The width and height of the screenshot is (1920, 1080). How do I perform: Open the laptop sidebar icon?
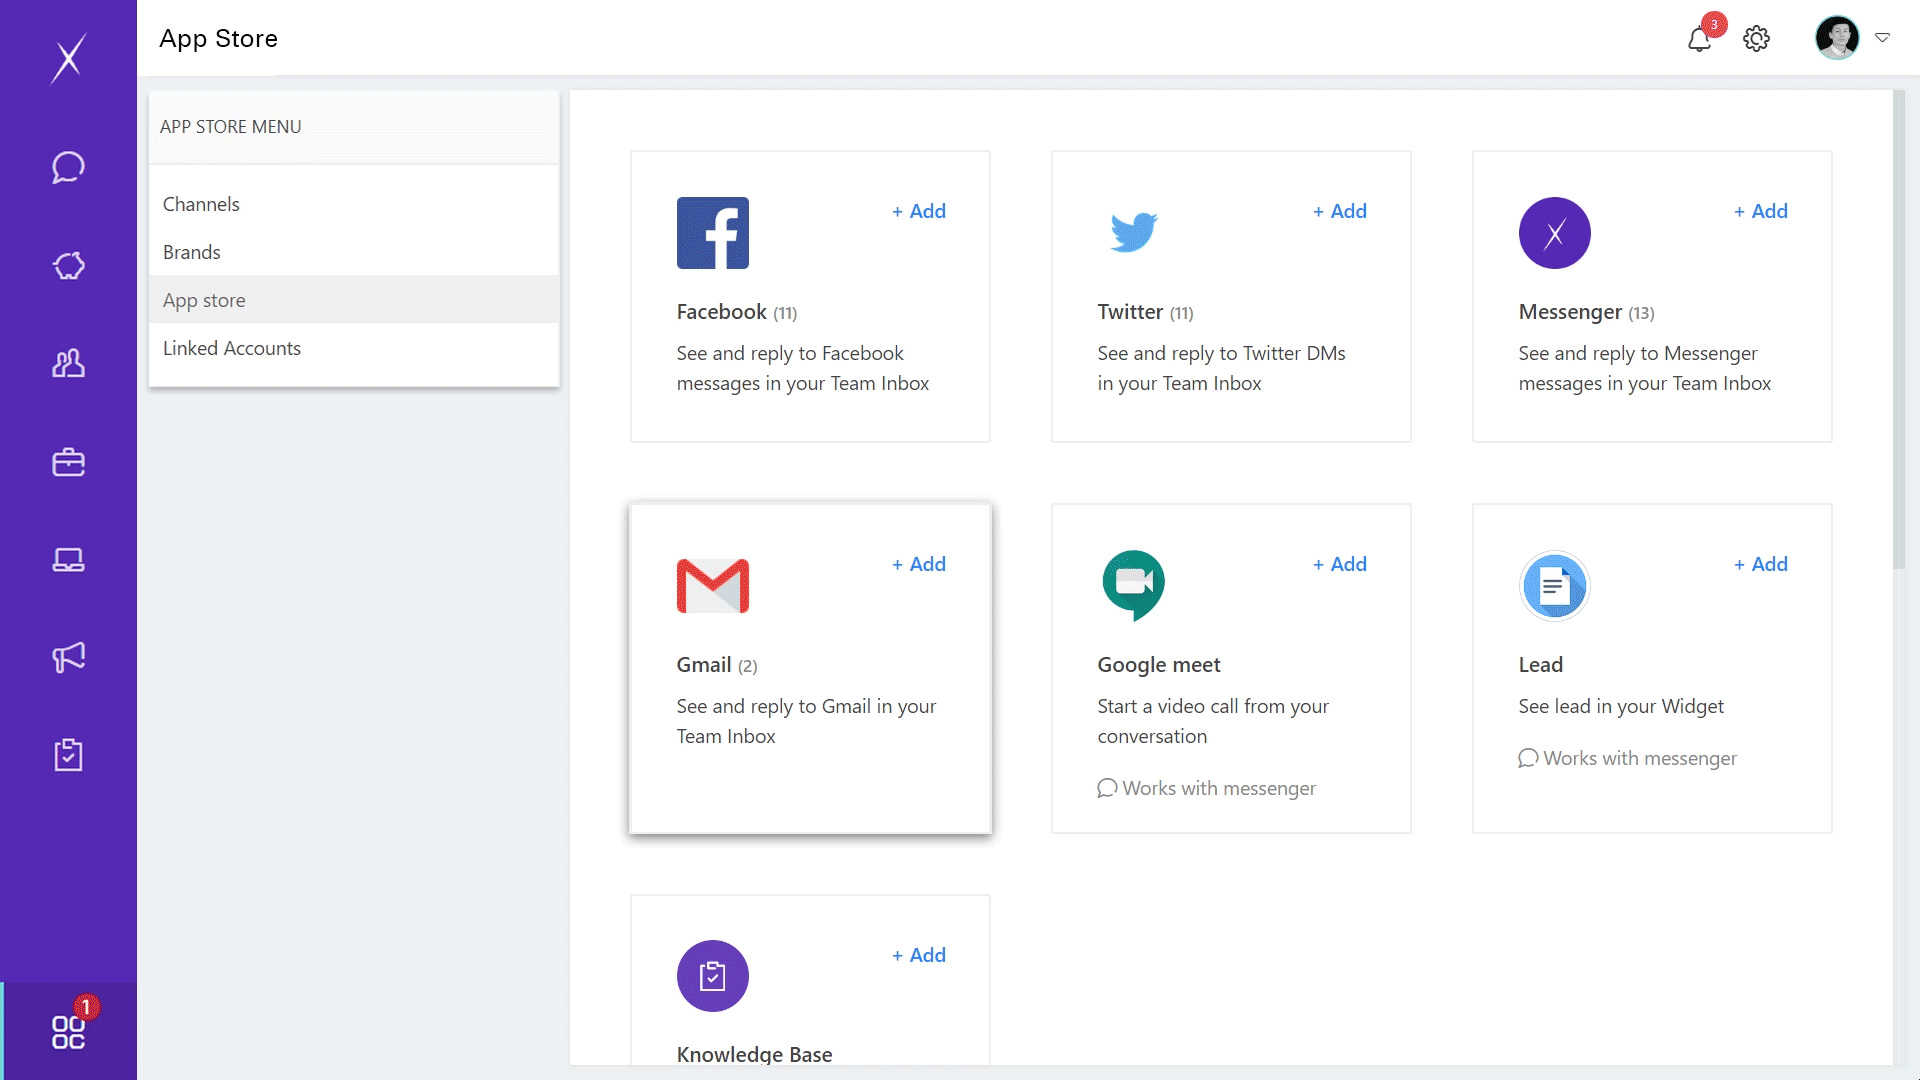(68, 560)
